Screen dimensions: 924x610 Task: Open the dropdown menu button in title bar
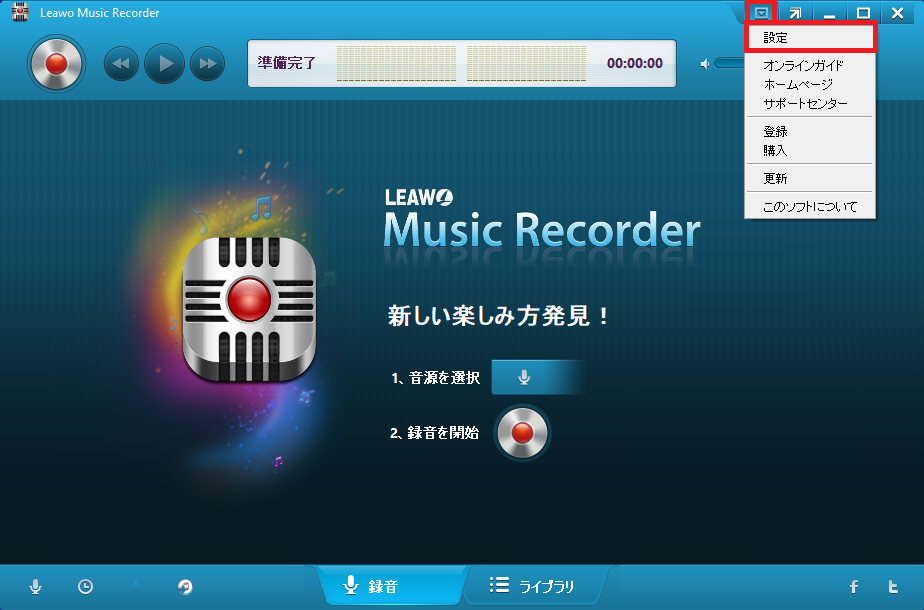click(x=761, y=13)
